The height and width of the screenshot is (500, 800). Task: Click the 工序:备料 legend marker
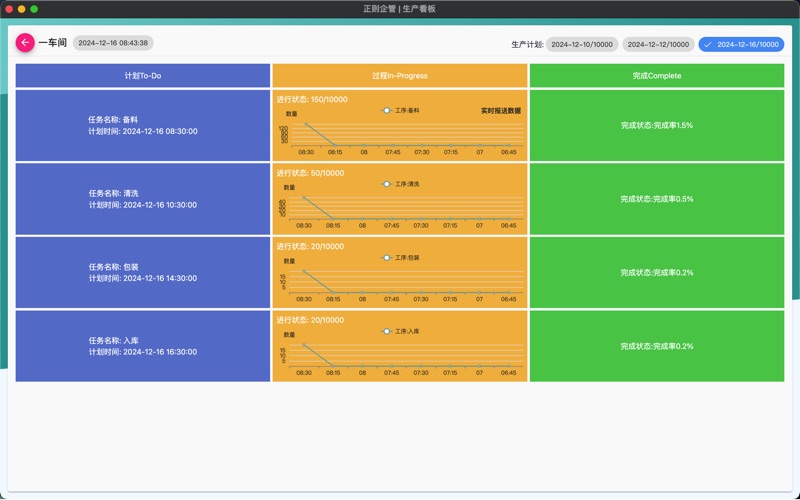387,111
